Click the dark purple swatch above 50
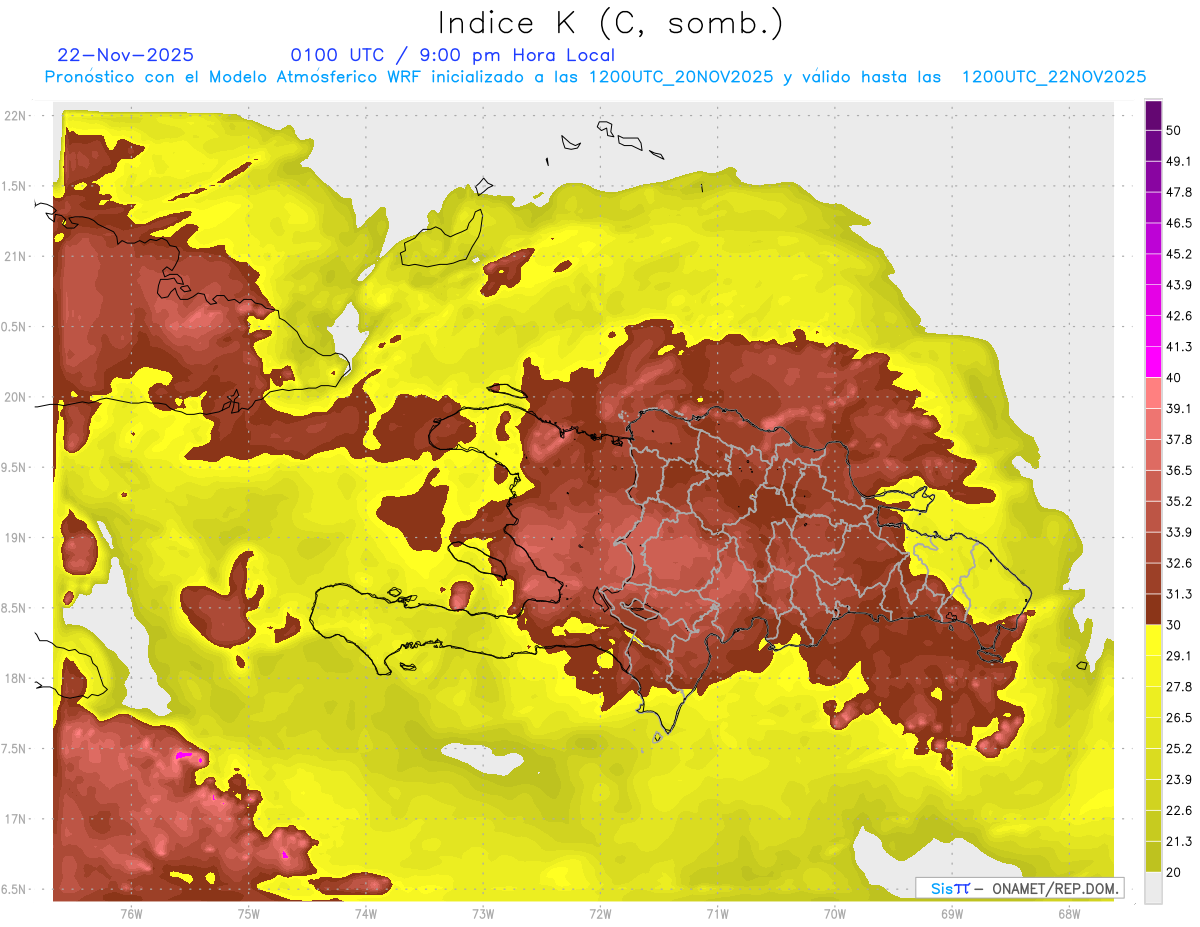Image resolution: width=1200 pixels, height=927 pixels. coord(1153,116)
